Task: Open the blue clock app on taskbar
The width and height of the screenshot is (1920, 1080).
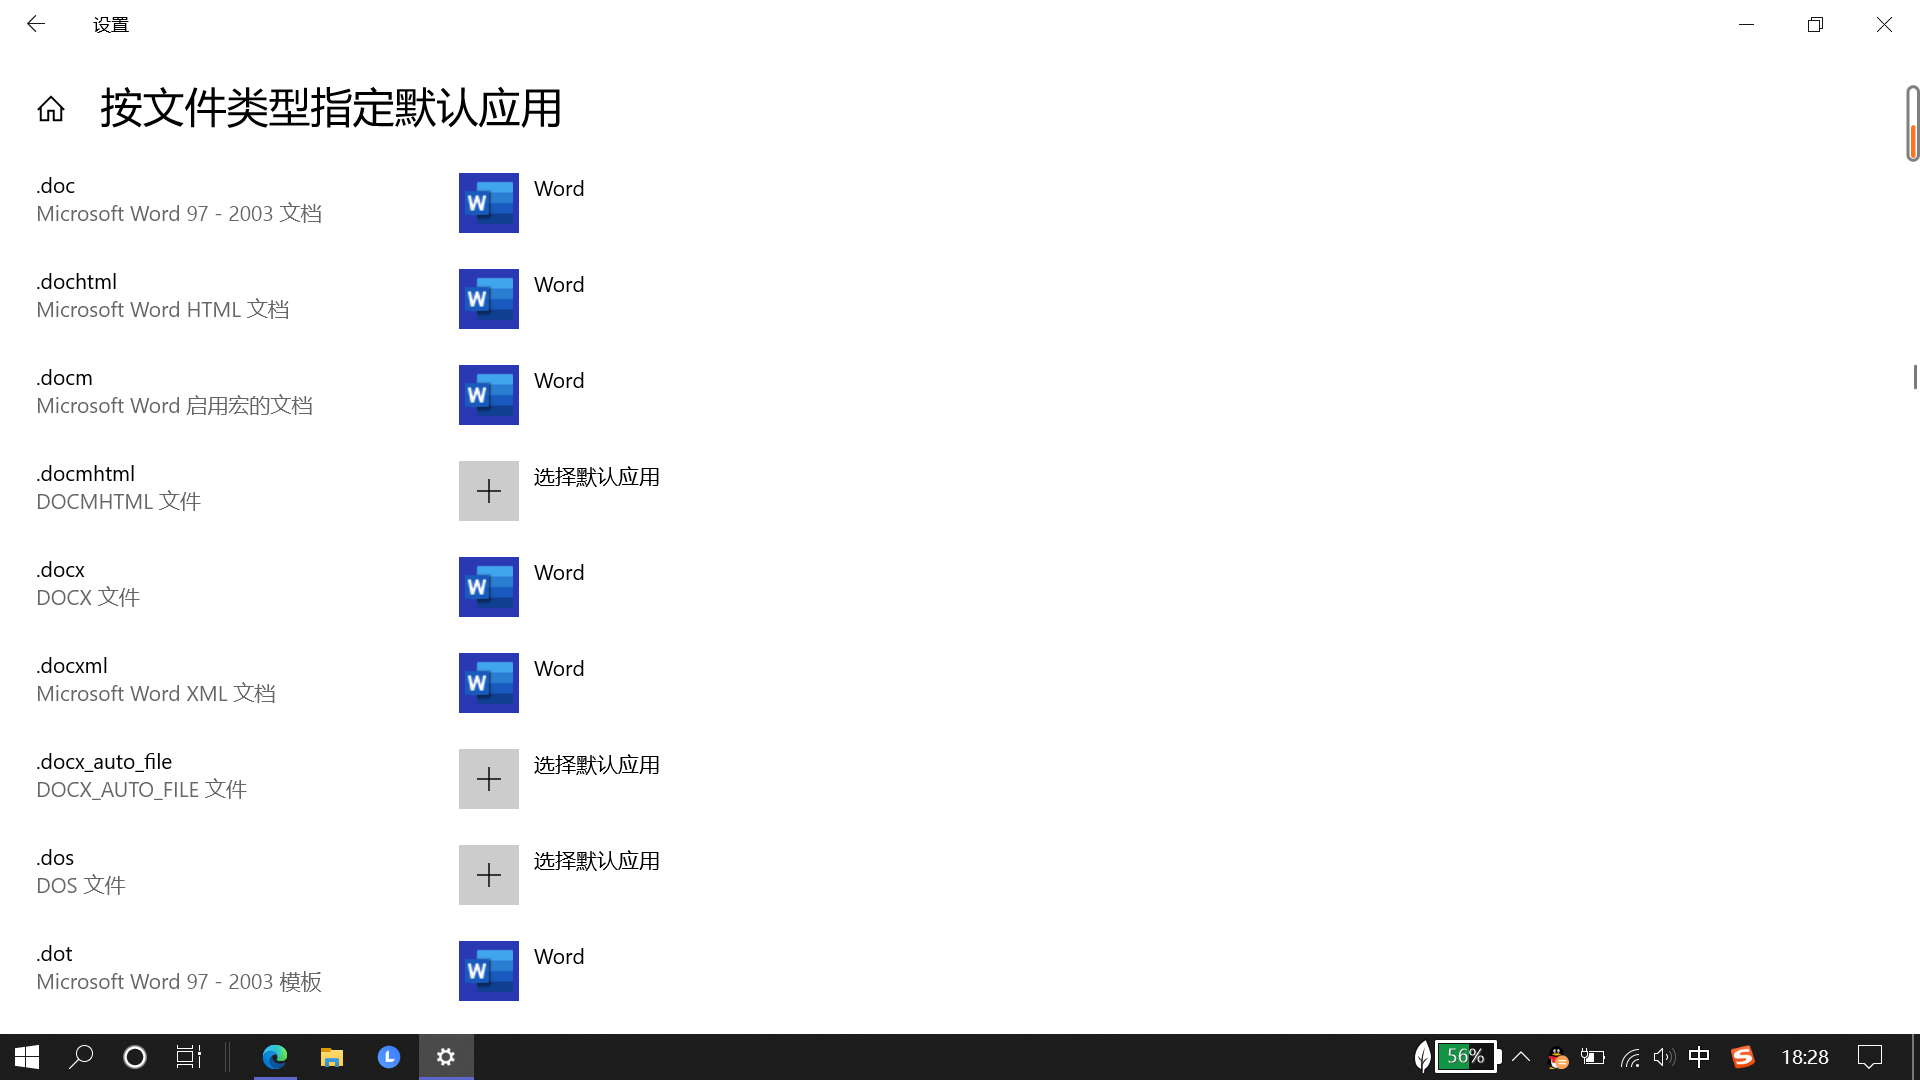Action: coord(389,1057)
